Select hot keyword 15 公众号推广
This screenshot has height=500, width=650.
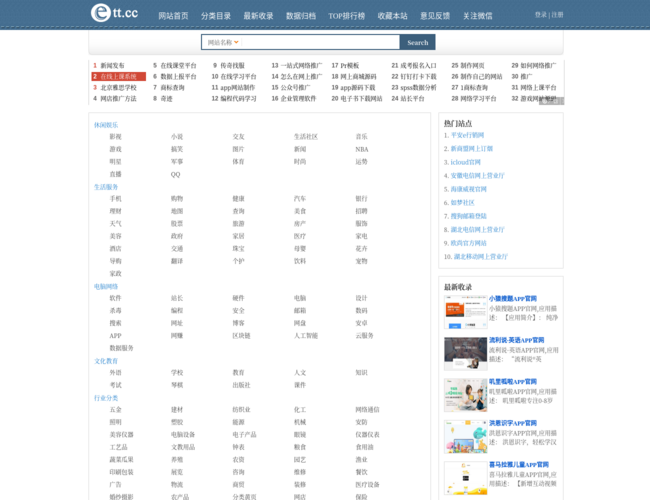[x=296, y=87]
